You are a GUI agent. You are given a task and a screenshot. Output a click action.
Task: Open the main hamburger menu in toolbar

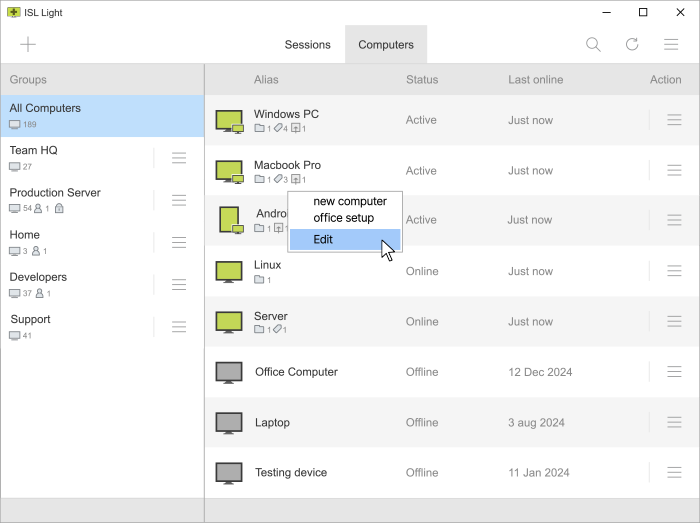(x=672, y=44)
